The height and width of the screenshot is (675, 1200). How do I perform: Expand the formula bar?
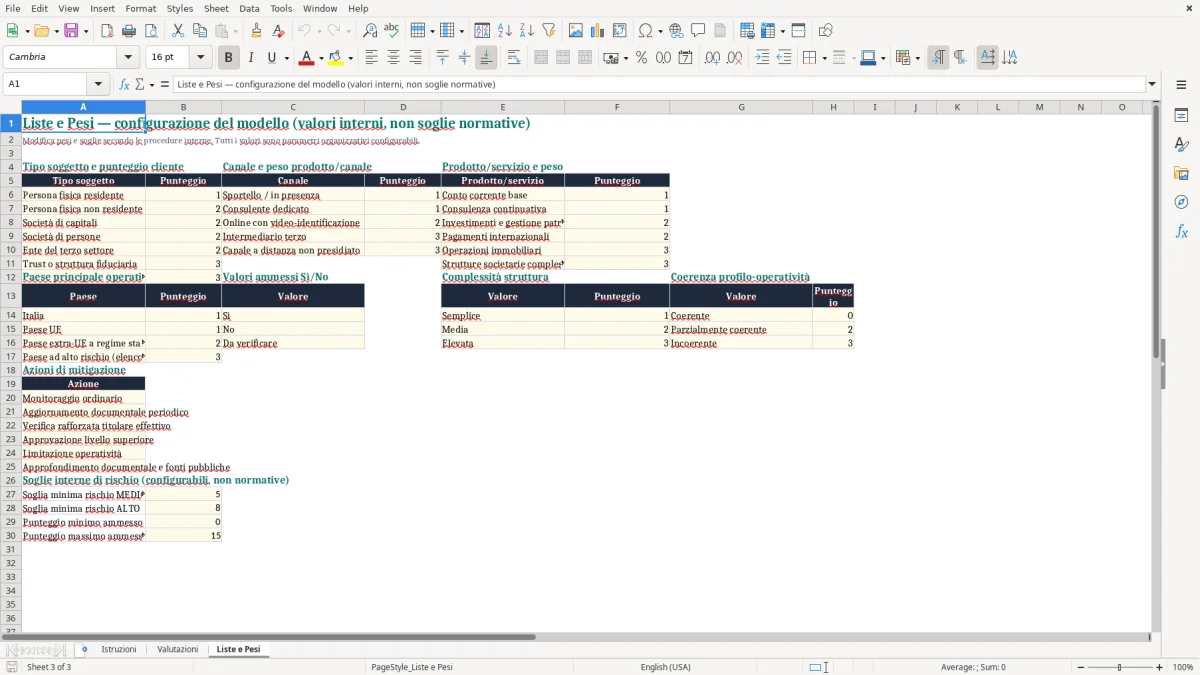1152,84
